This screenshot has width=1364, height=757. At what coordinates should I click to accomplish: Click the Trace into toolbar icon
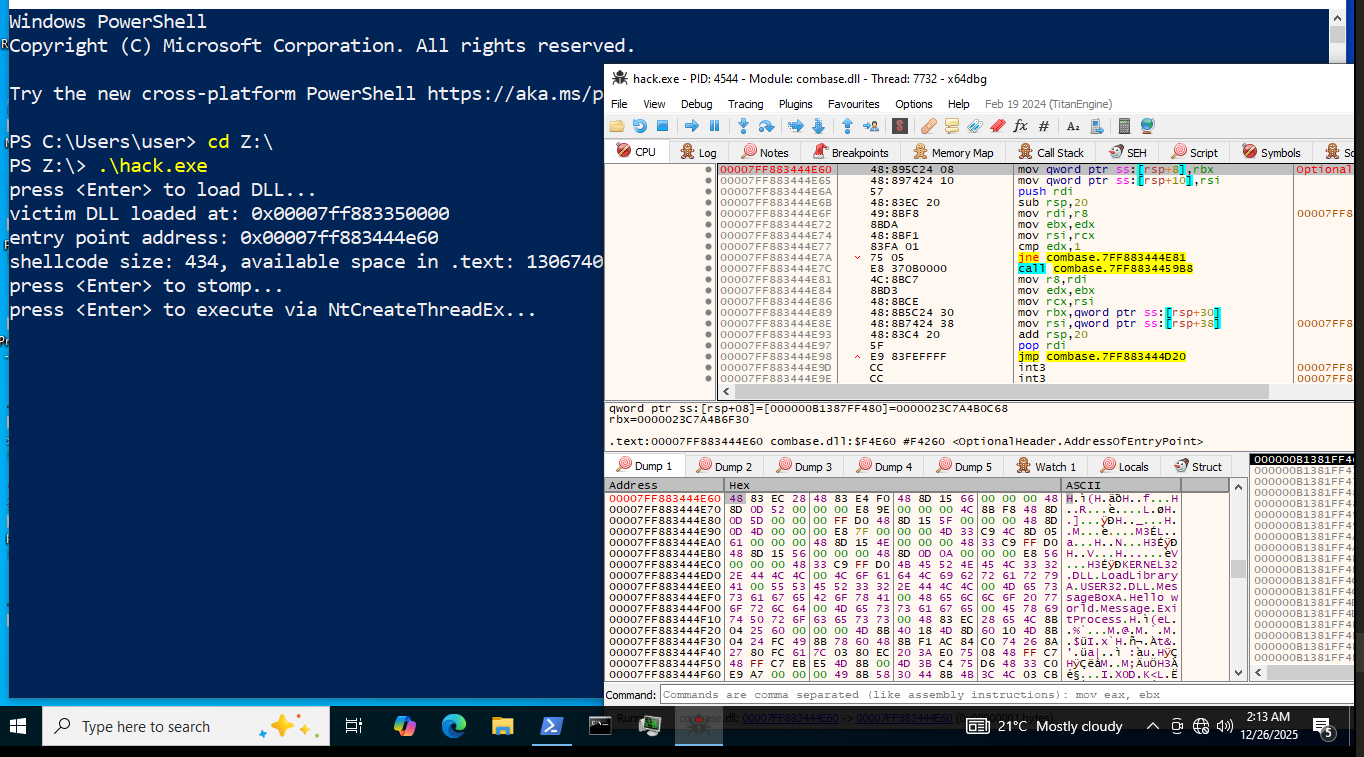click(796, 126)
